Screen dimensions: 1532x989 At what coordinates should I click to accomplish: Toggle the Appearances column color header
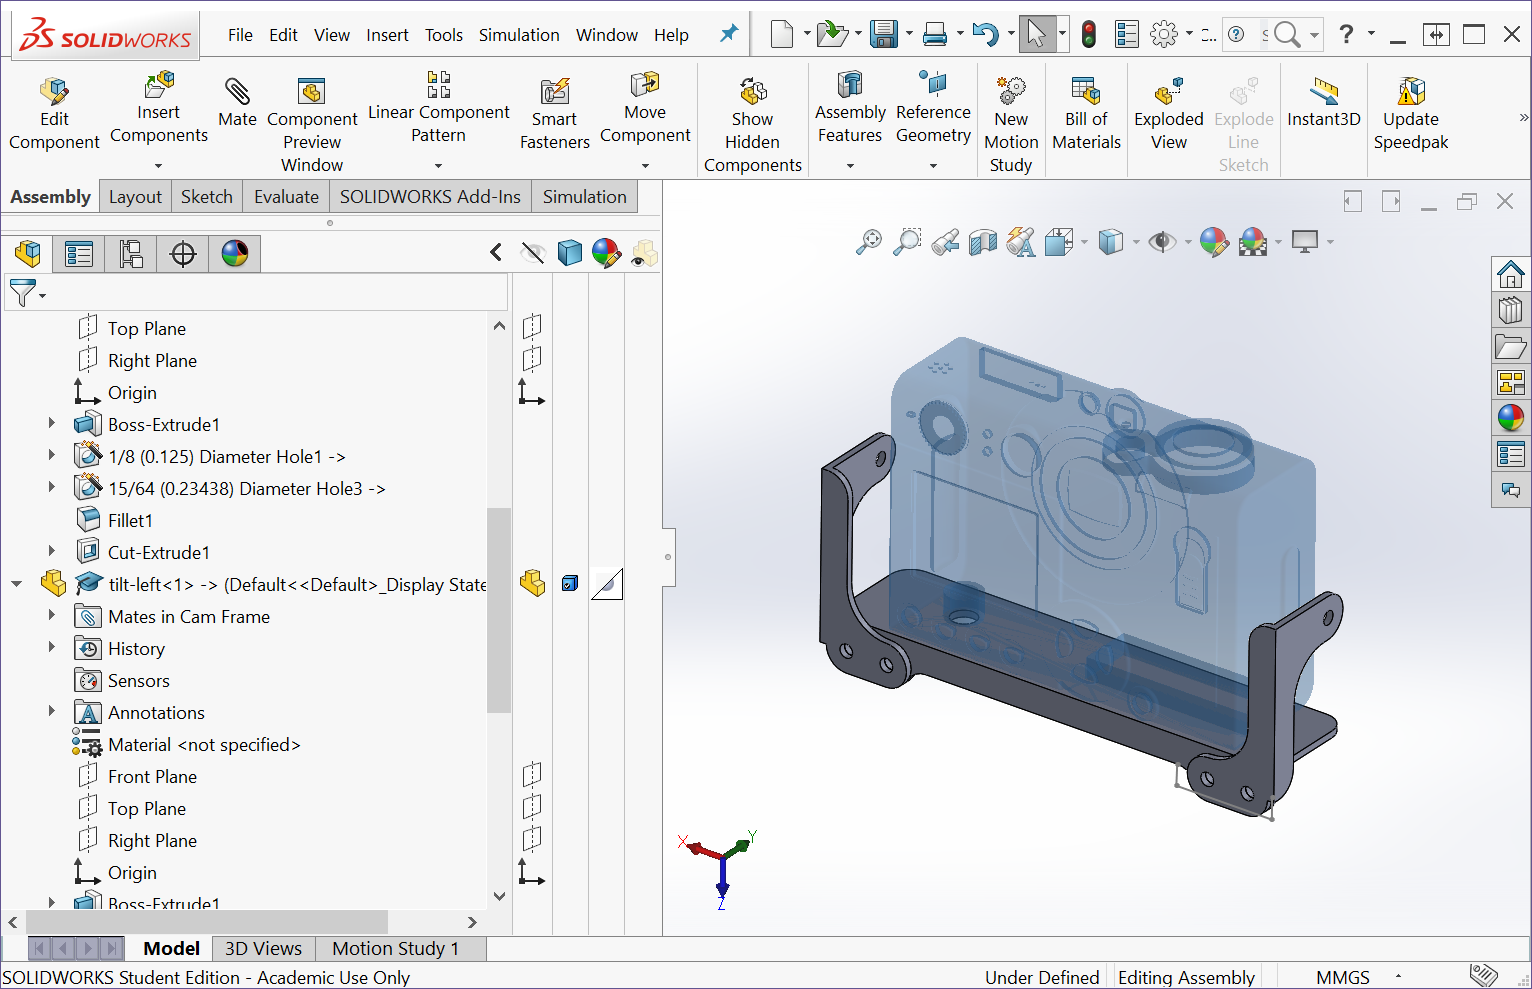pyautogui.click(x=606, y=253)
